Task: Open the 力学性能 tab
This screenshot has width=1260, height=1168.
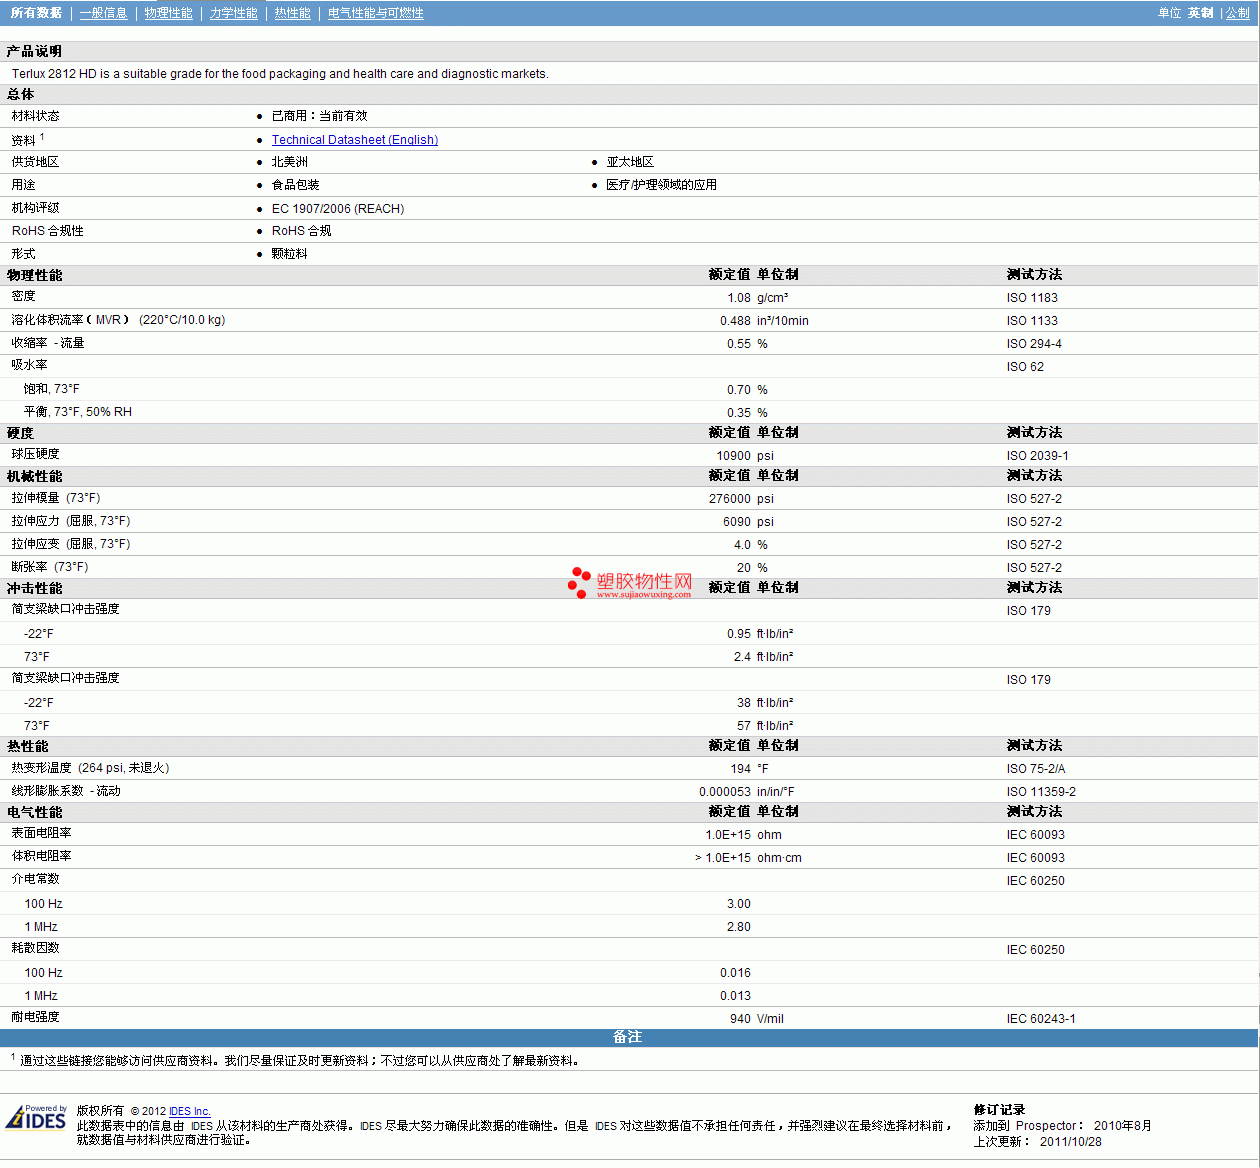Action: [234, 13]
